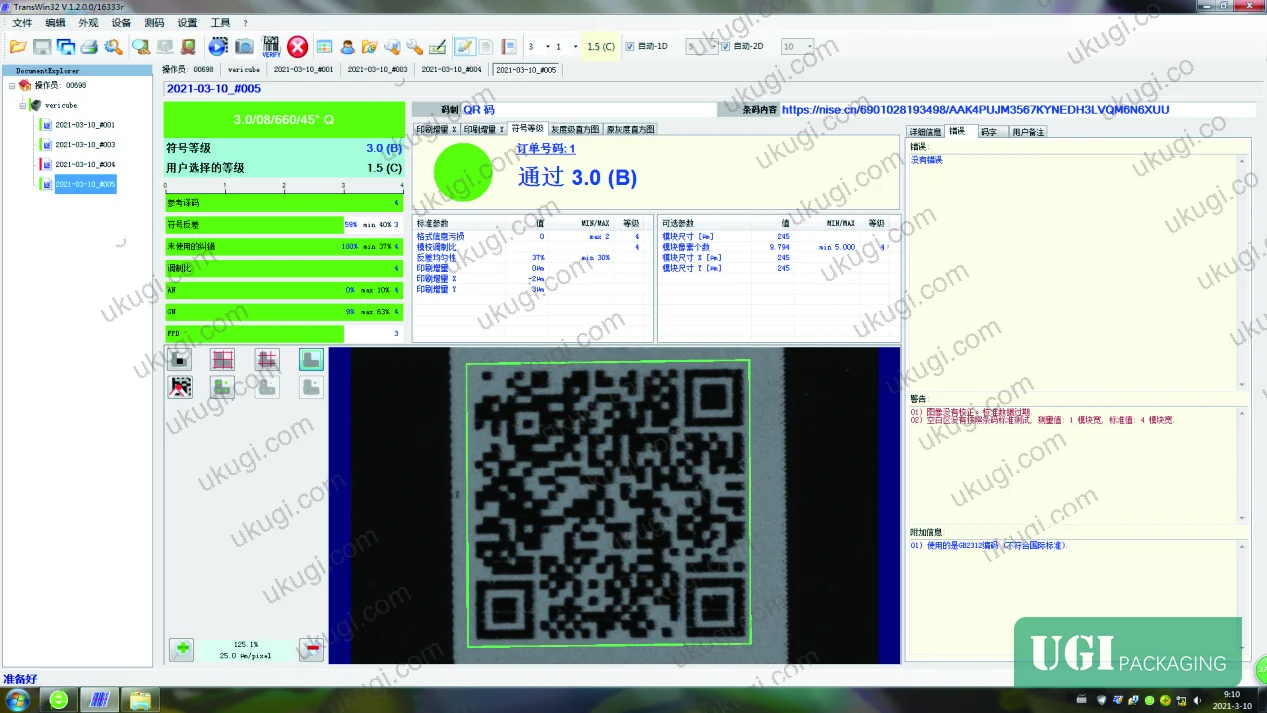Select the vericube document tab

click(x=243, y=70)
